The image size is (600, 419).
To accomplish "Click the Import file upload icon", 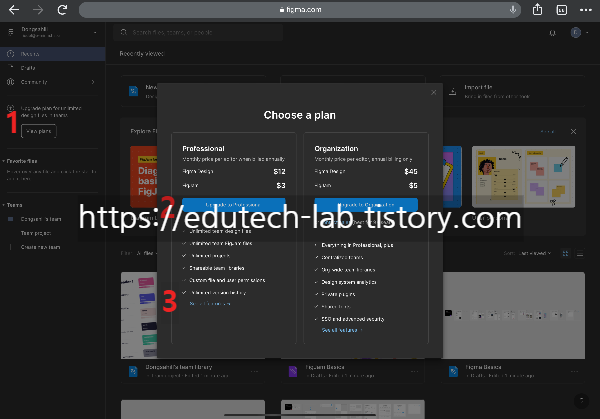I will [452, 91].
